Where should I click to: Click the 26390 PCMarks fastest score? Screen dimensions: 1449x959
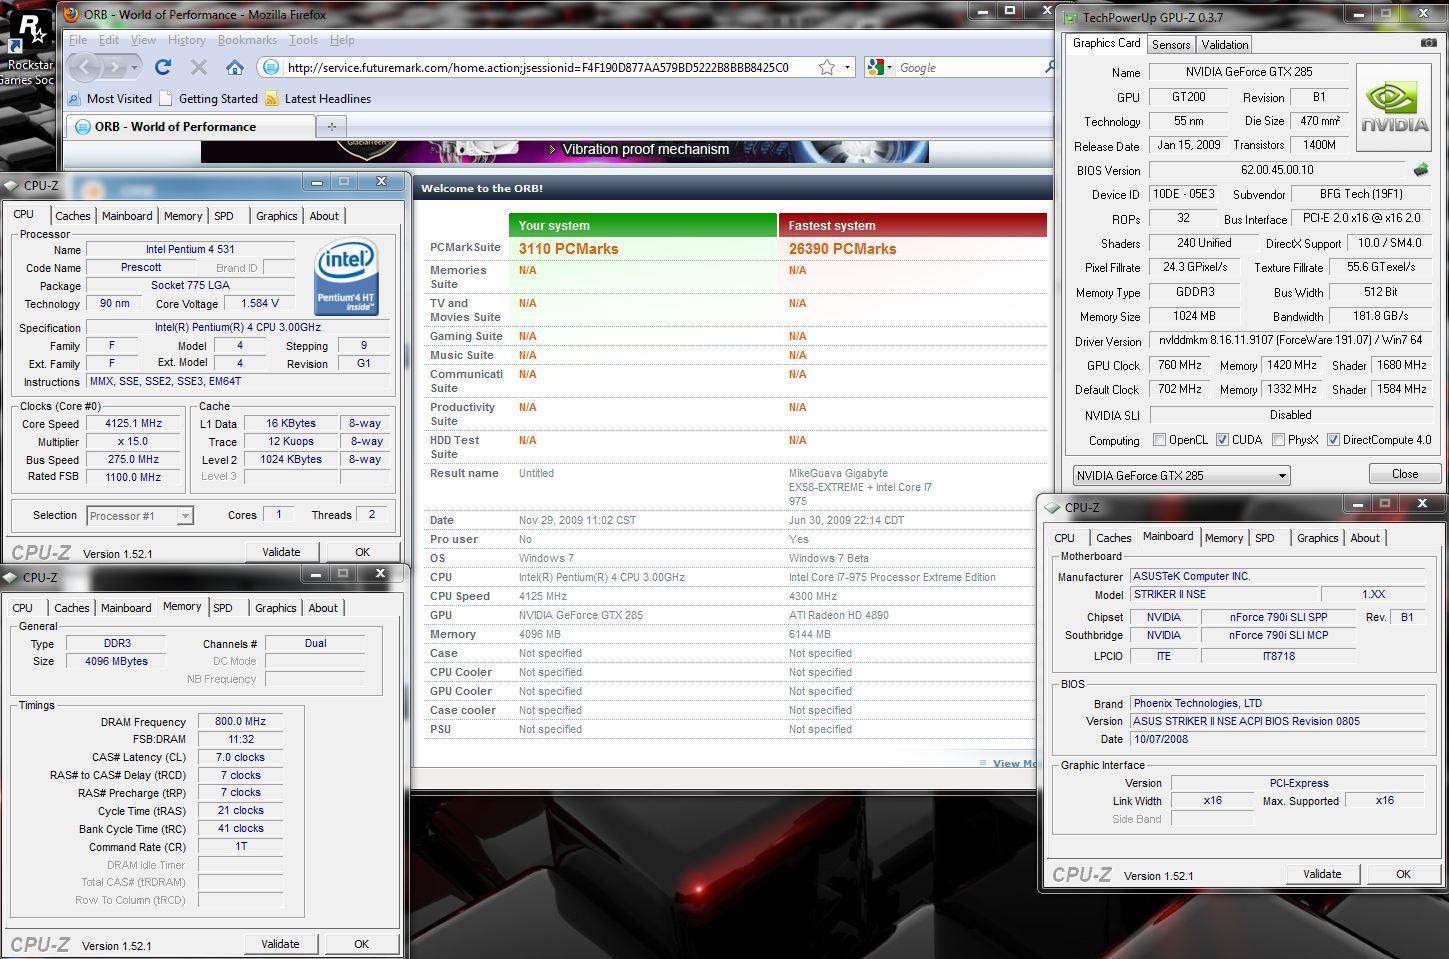[842, 249]
